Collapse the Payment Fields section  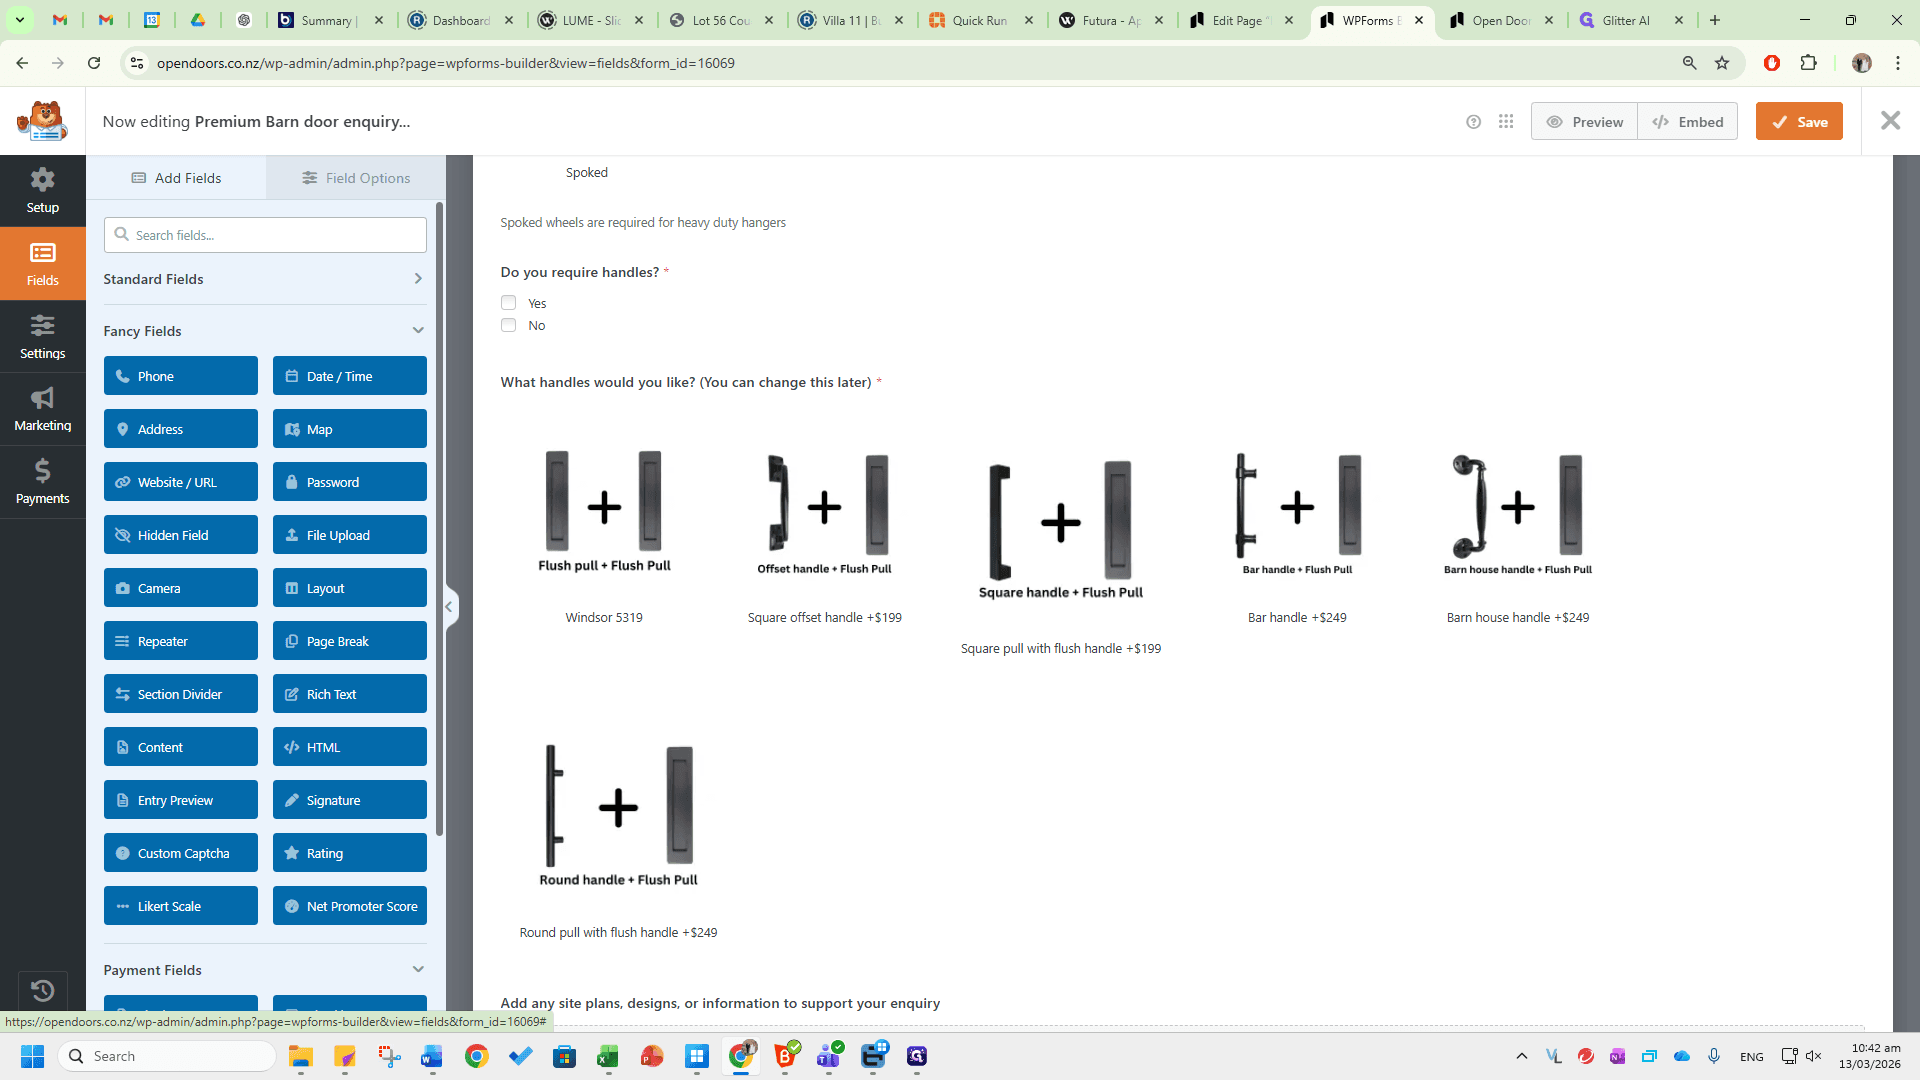265,970
